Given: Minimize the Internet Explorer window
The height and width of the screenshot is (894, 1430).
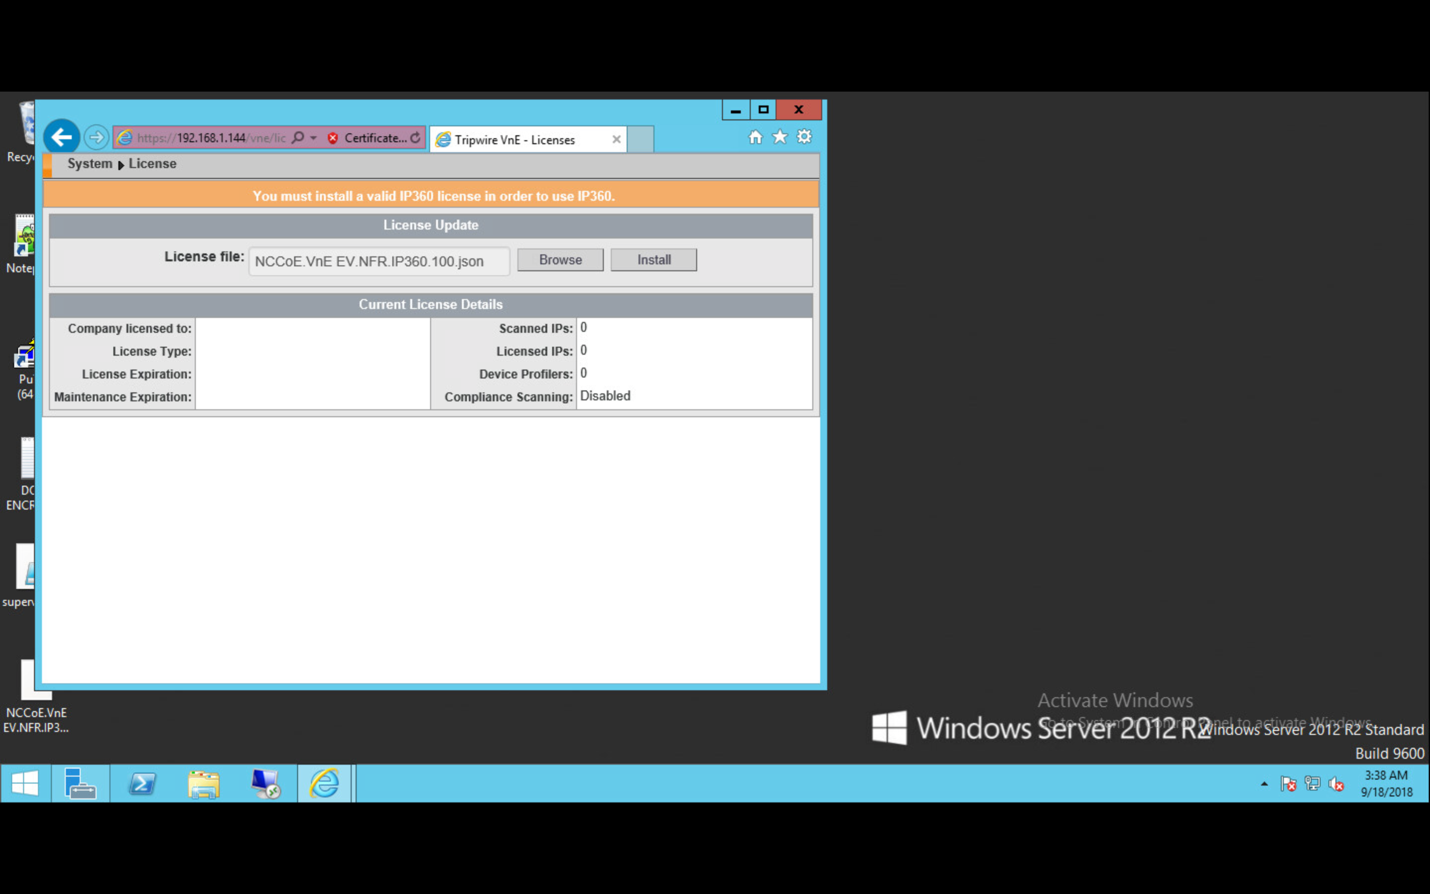Looking at the screenshot, I should pyautogui.click(x=736, y=110).
